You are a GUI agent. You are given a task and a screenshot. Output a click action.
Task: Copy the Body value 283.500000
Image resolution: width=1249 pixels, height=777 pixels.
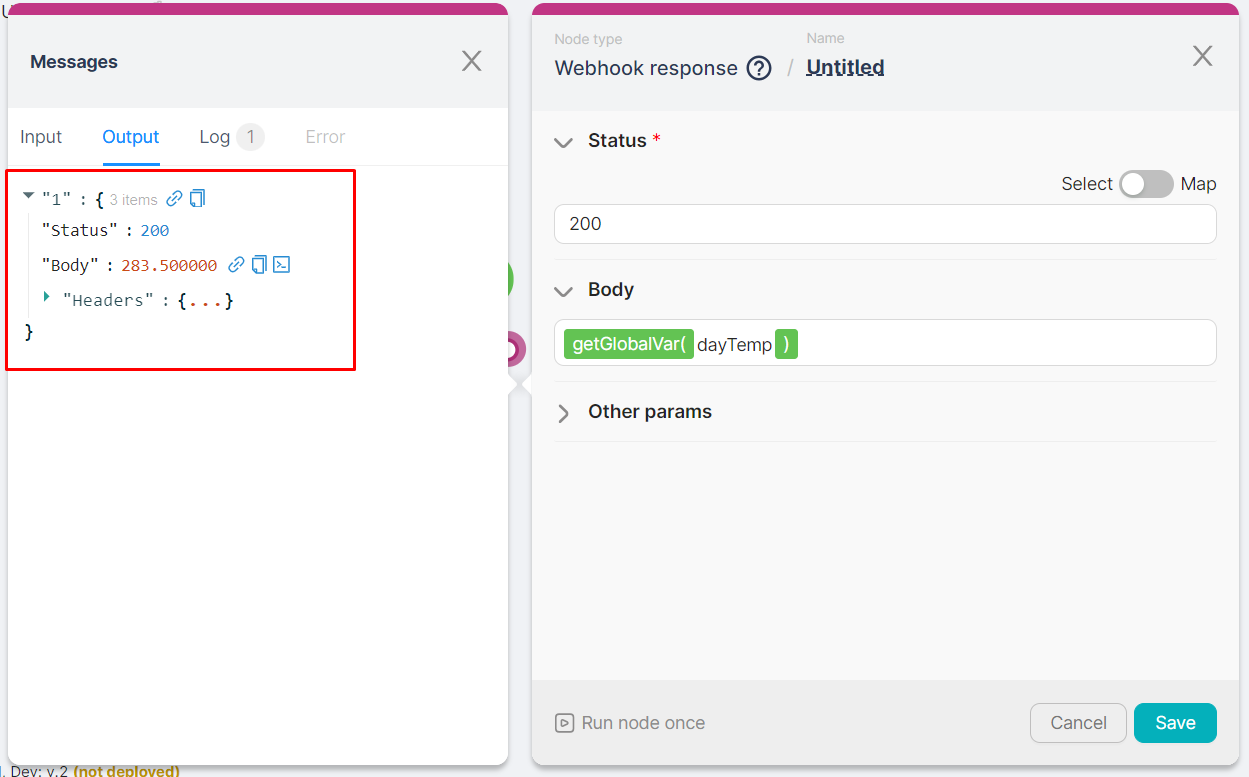[259, 265]
